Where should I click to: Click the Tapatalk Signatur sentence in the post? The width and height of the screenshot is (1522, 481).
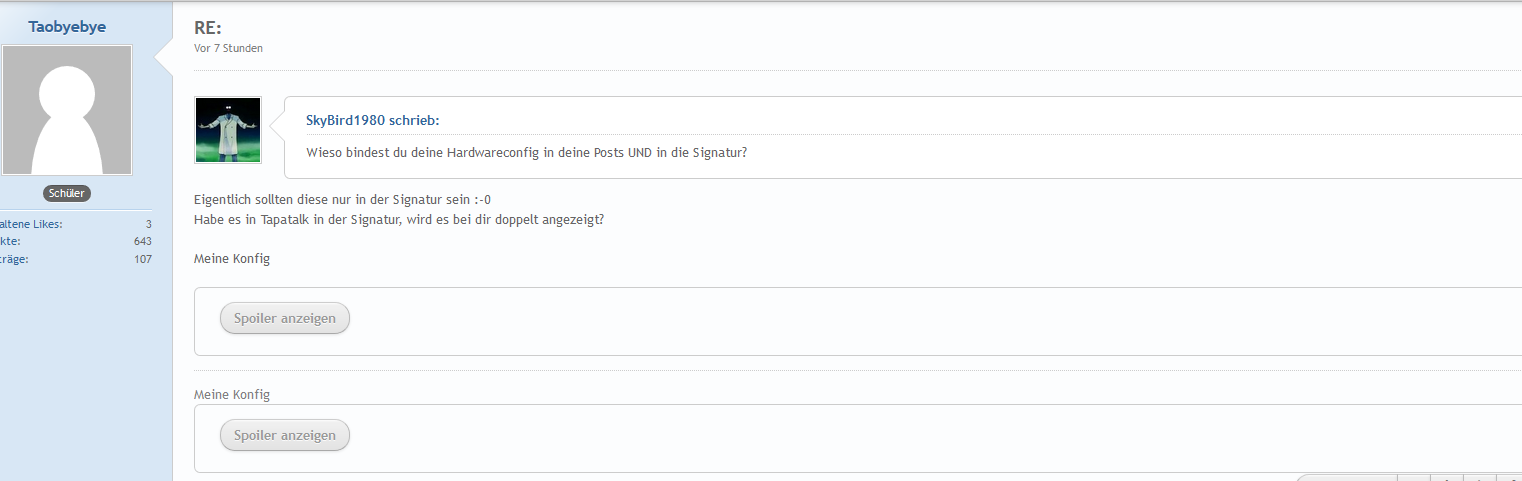coord(398,219)
